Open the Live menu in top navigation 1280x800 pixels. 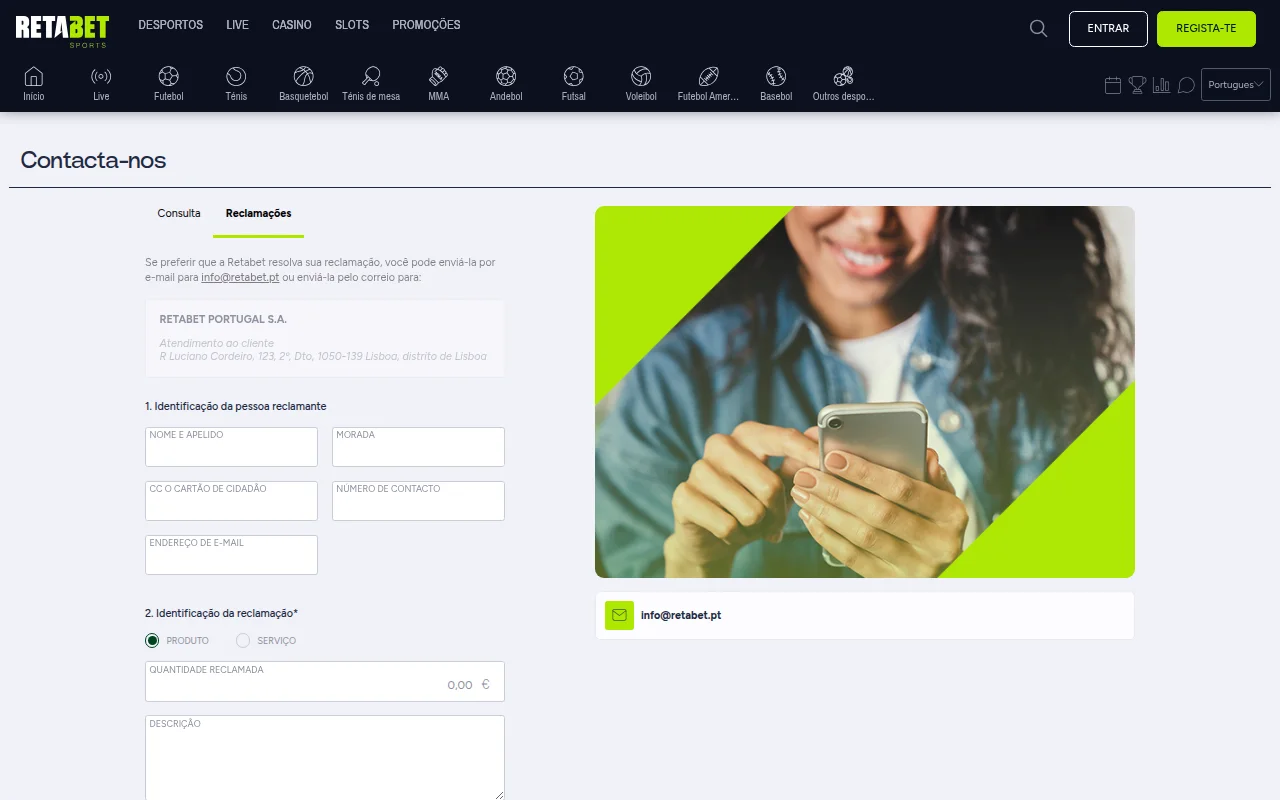pos(237,25)
